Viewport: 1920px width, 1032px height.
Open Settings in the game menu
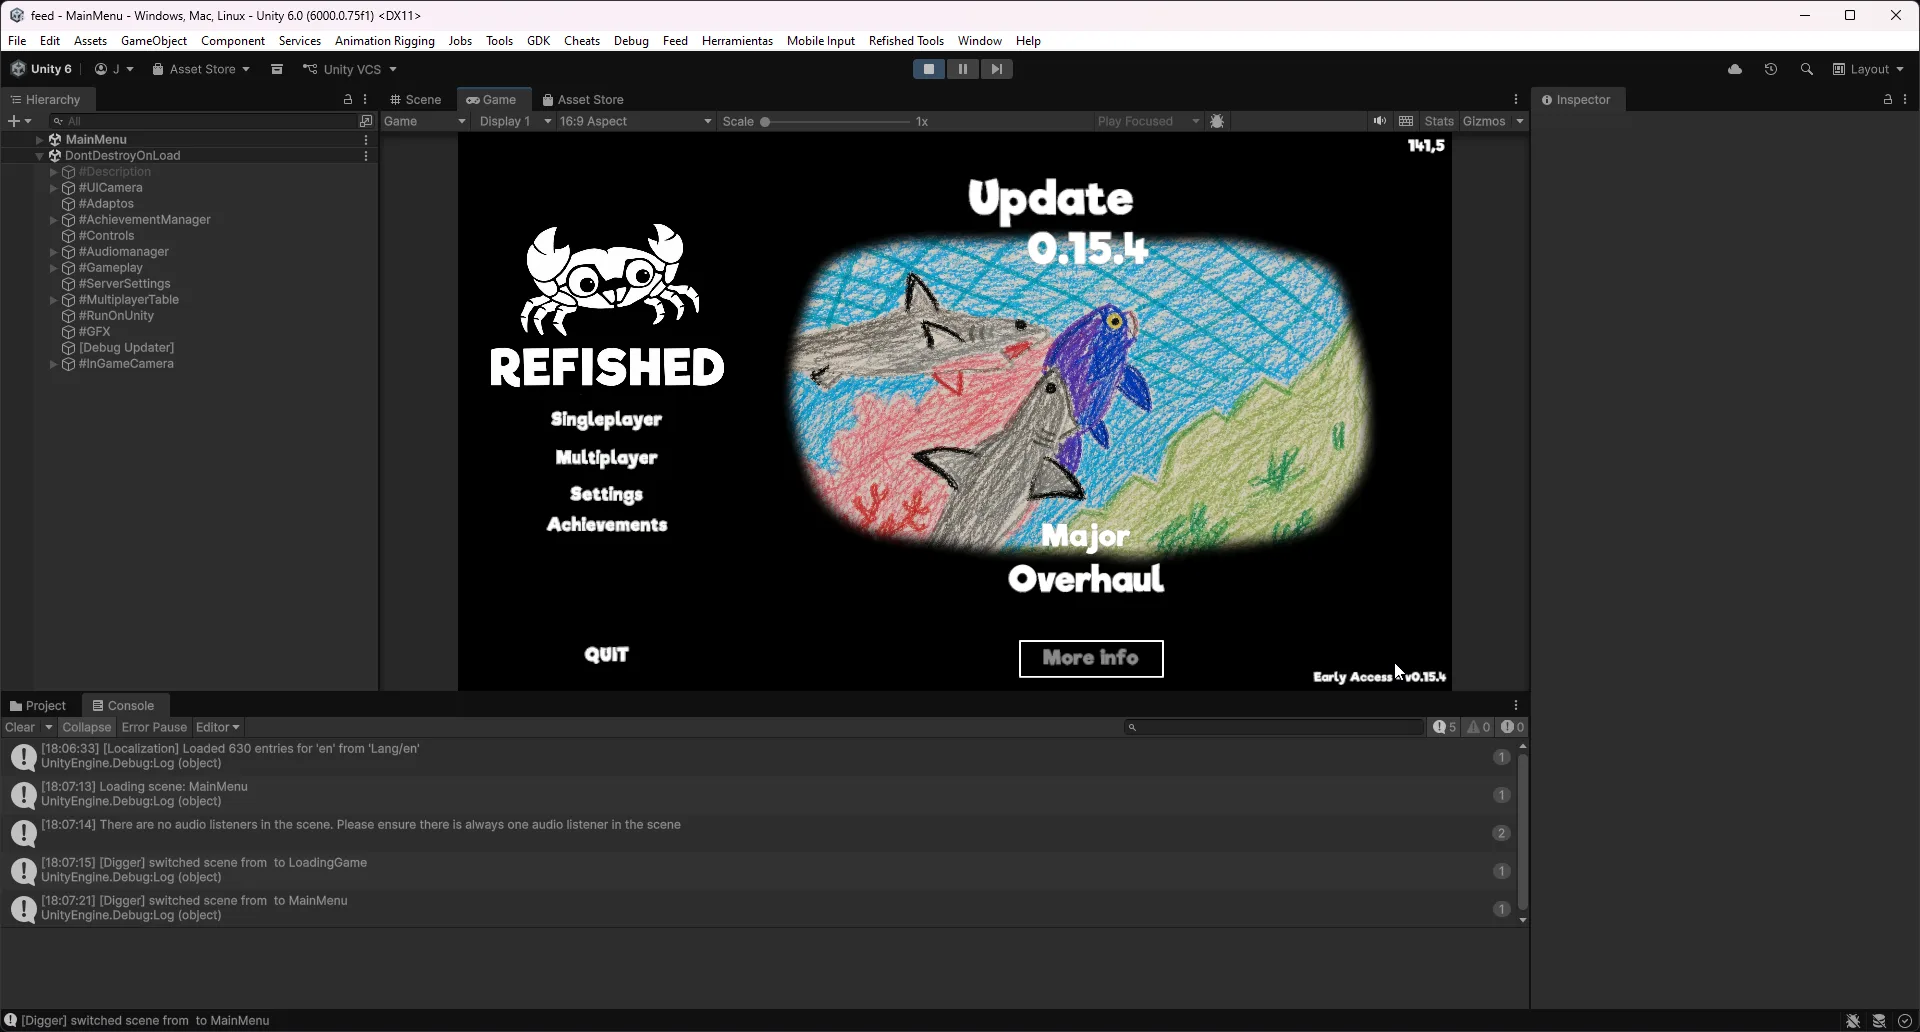[606, 494]
